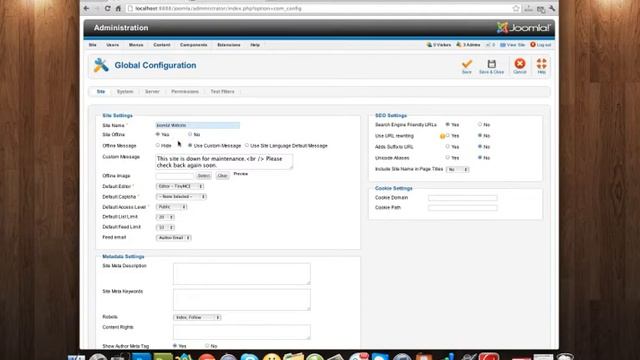
Task: Click the Content Rights textarea
Action: click(242, 332)
